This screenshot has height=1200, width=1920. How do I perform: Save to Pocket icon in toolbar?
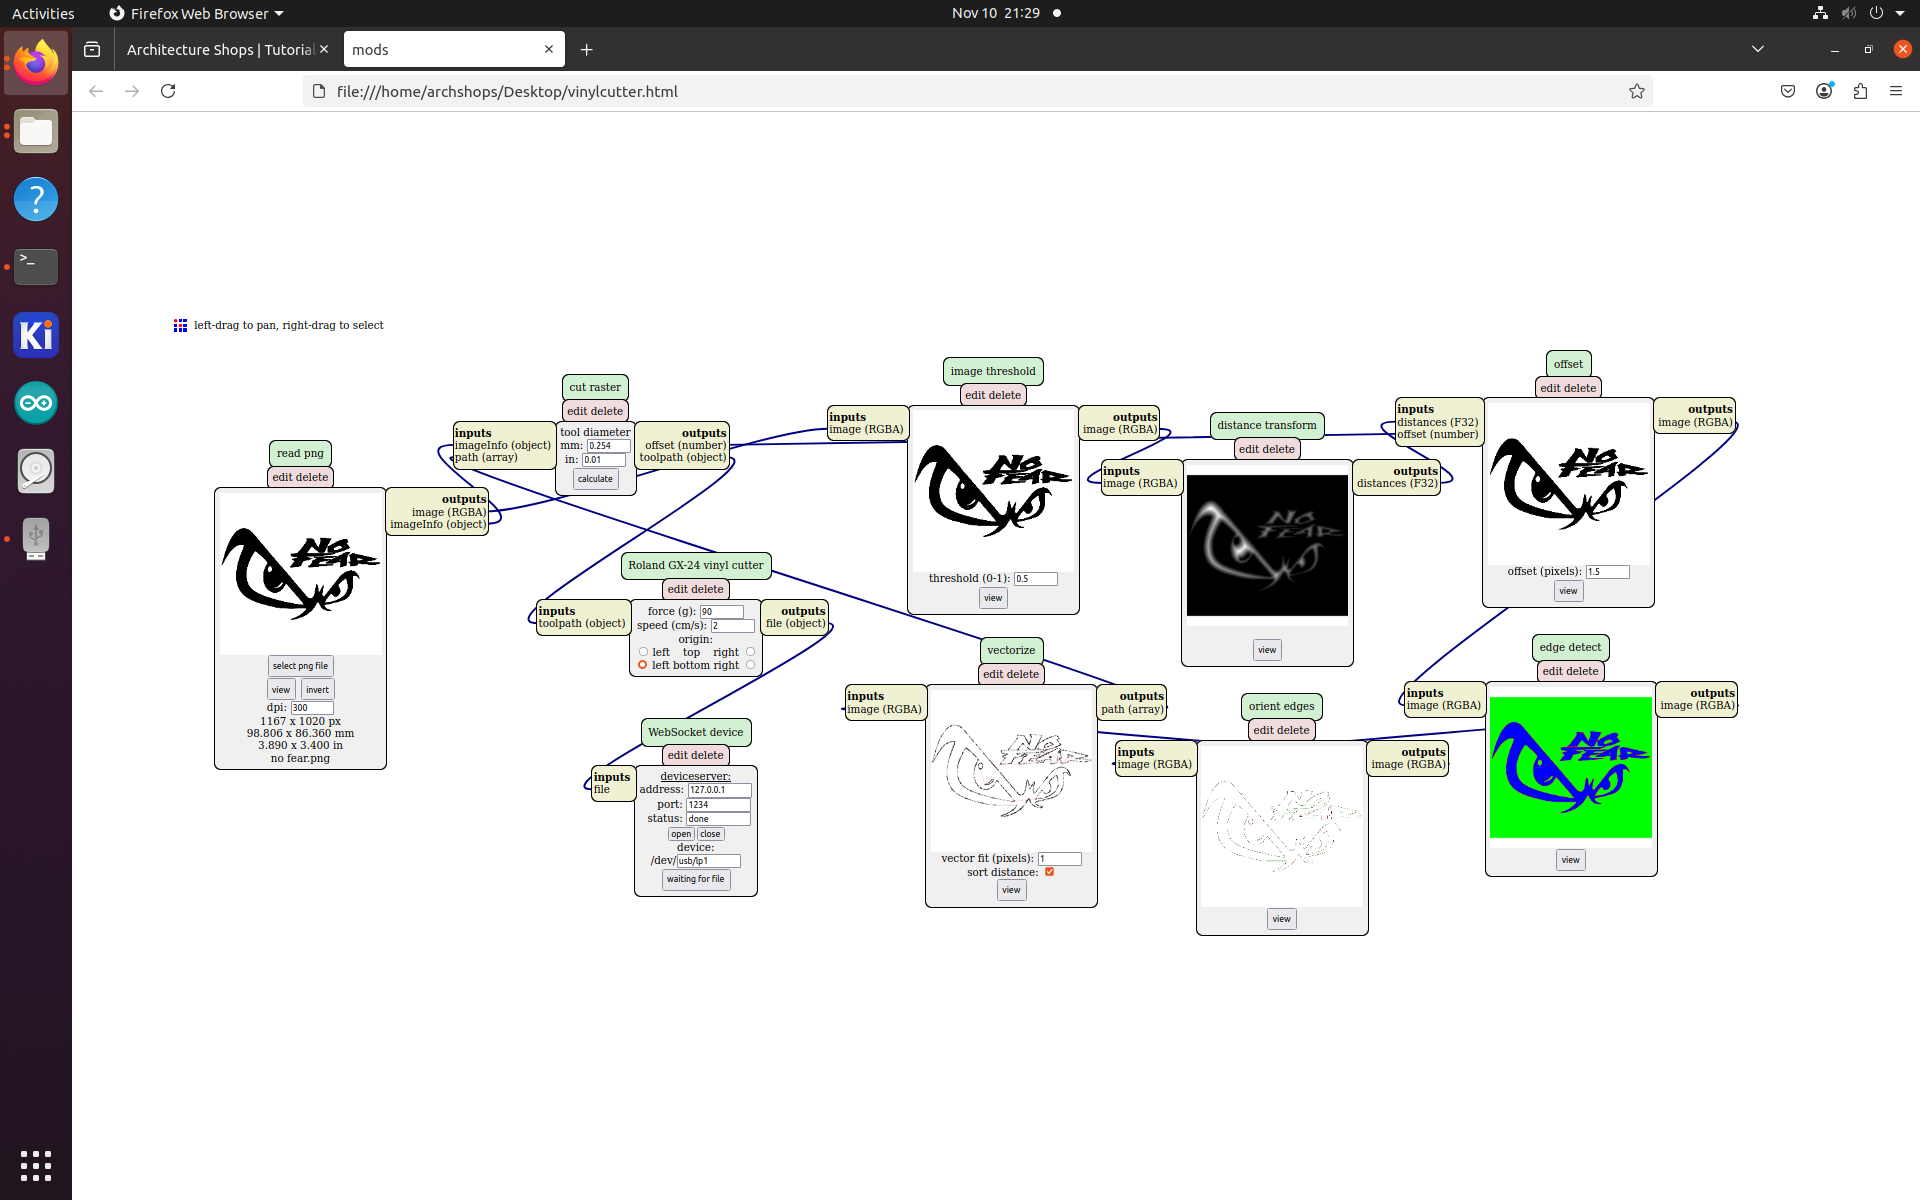tap(1788, 91)
